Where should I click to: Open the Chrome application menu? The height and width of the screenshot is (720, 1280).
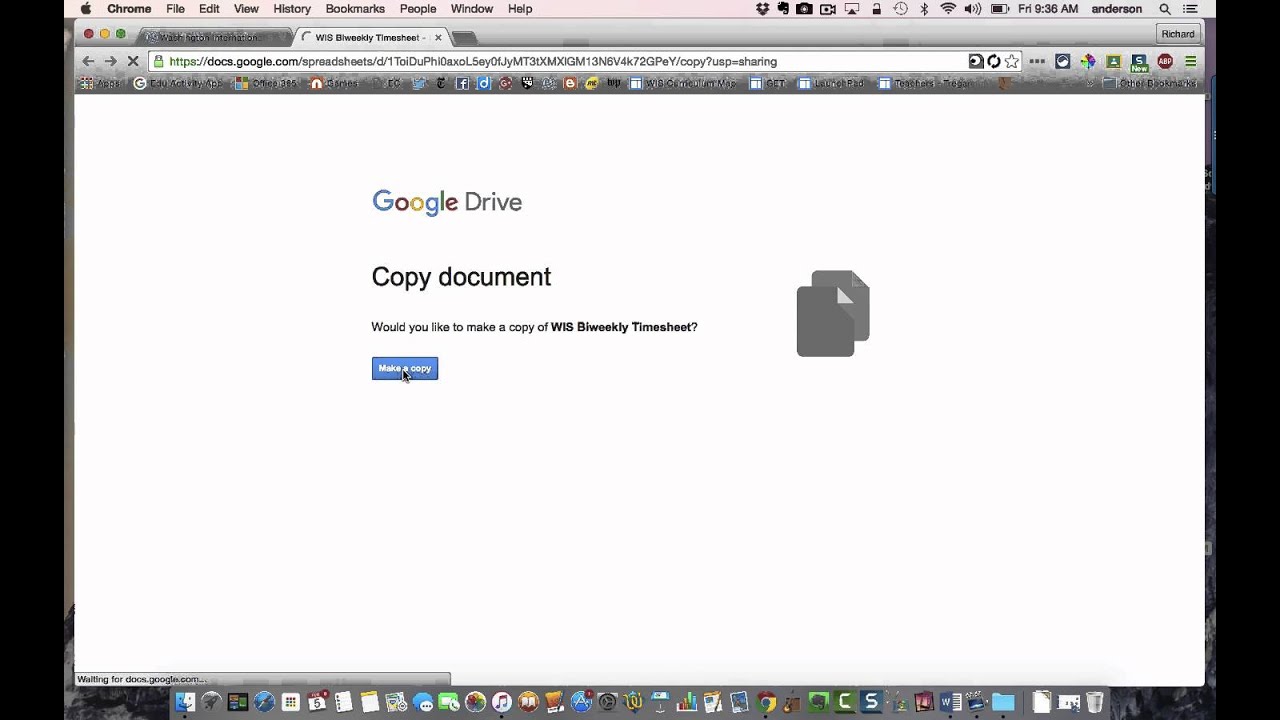click(129, 9)
